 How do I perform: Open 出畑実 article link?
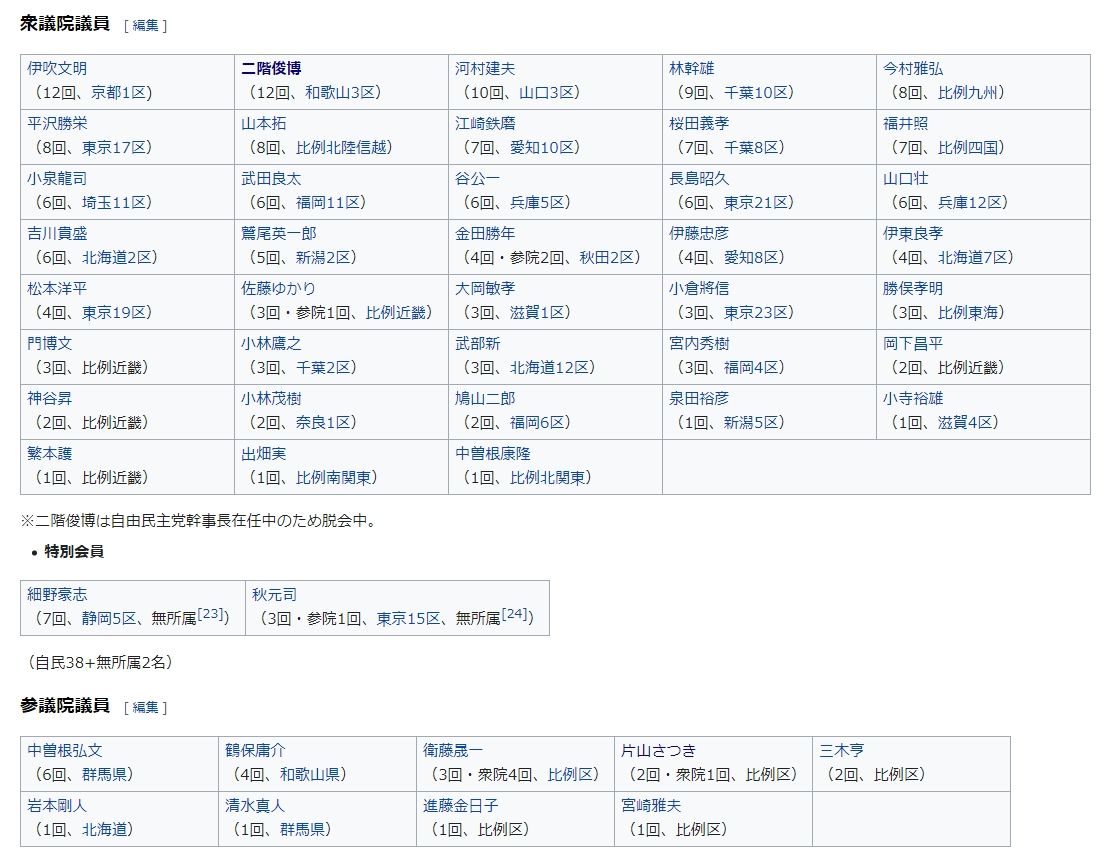tap(263, 454)
